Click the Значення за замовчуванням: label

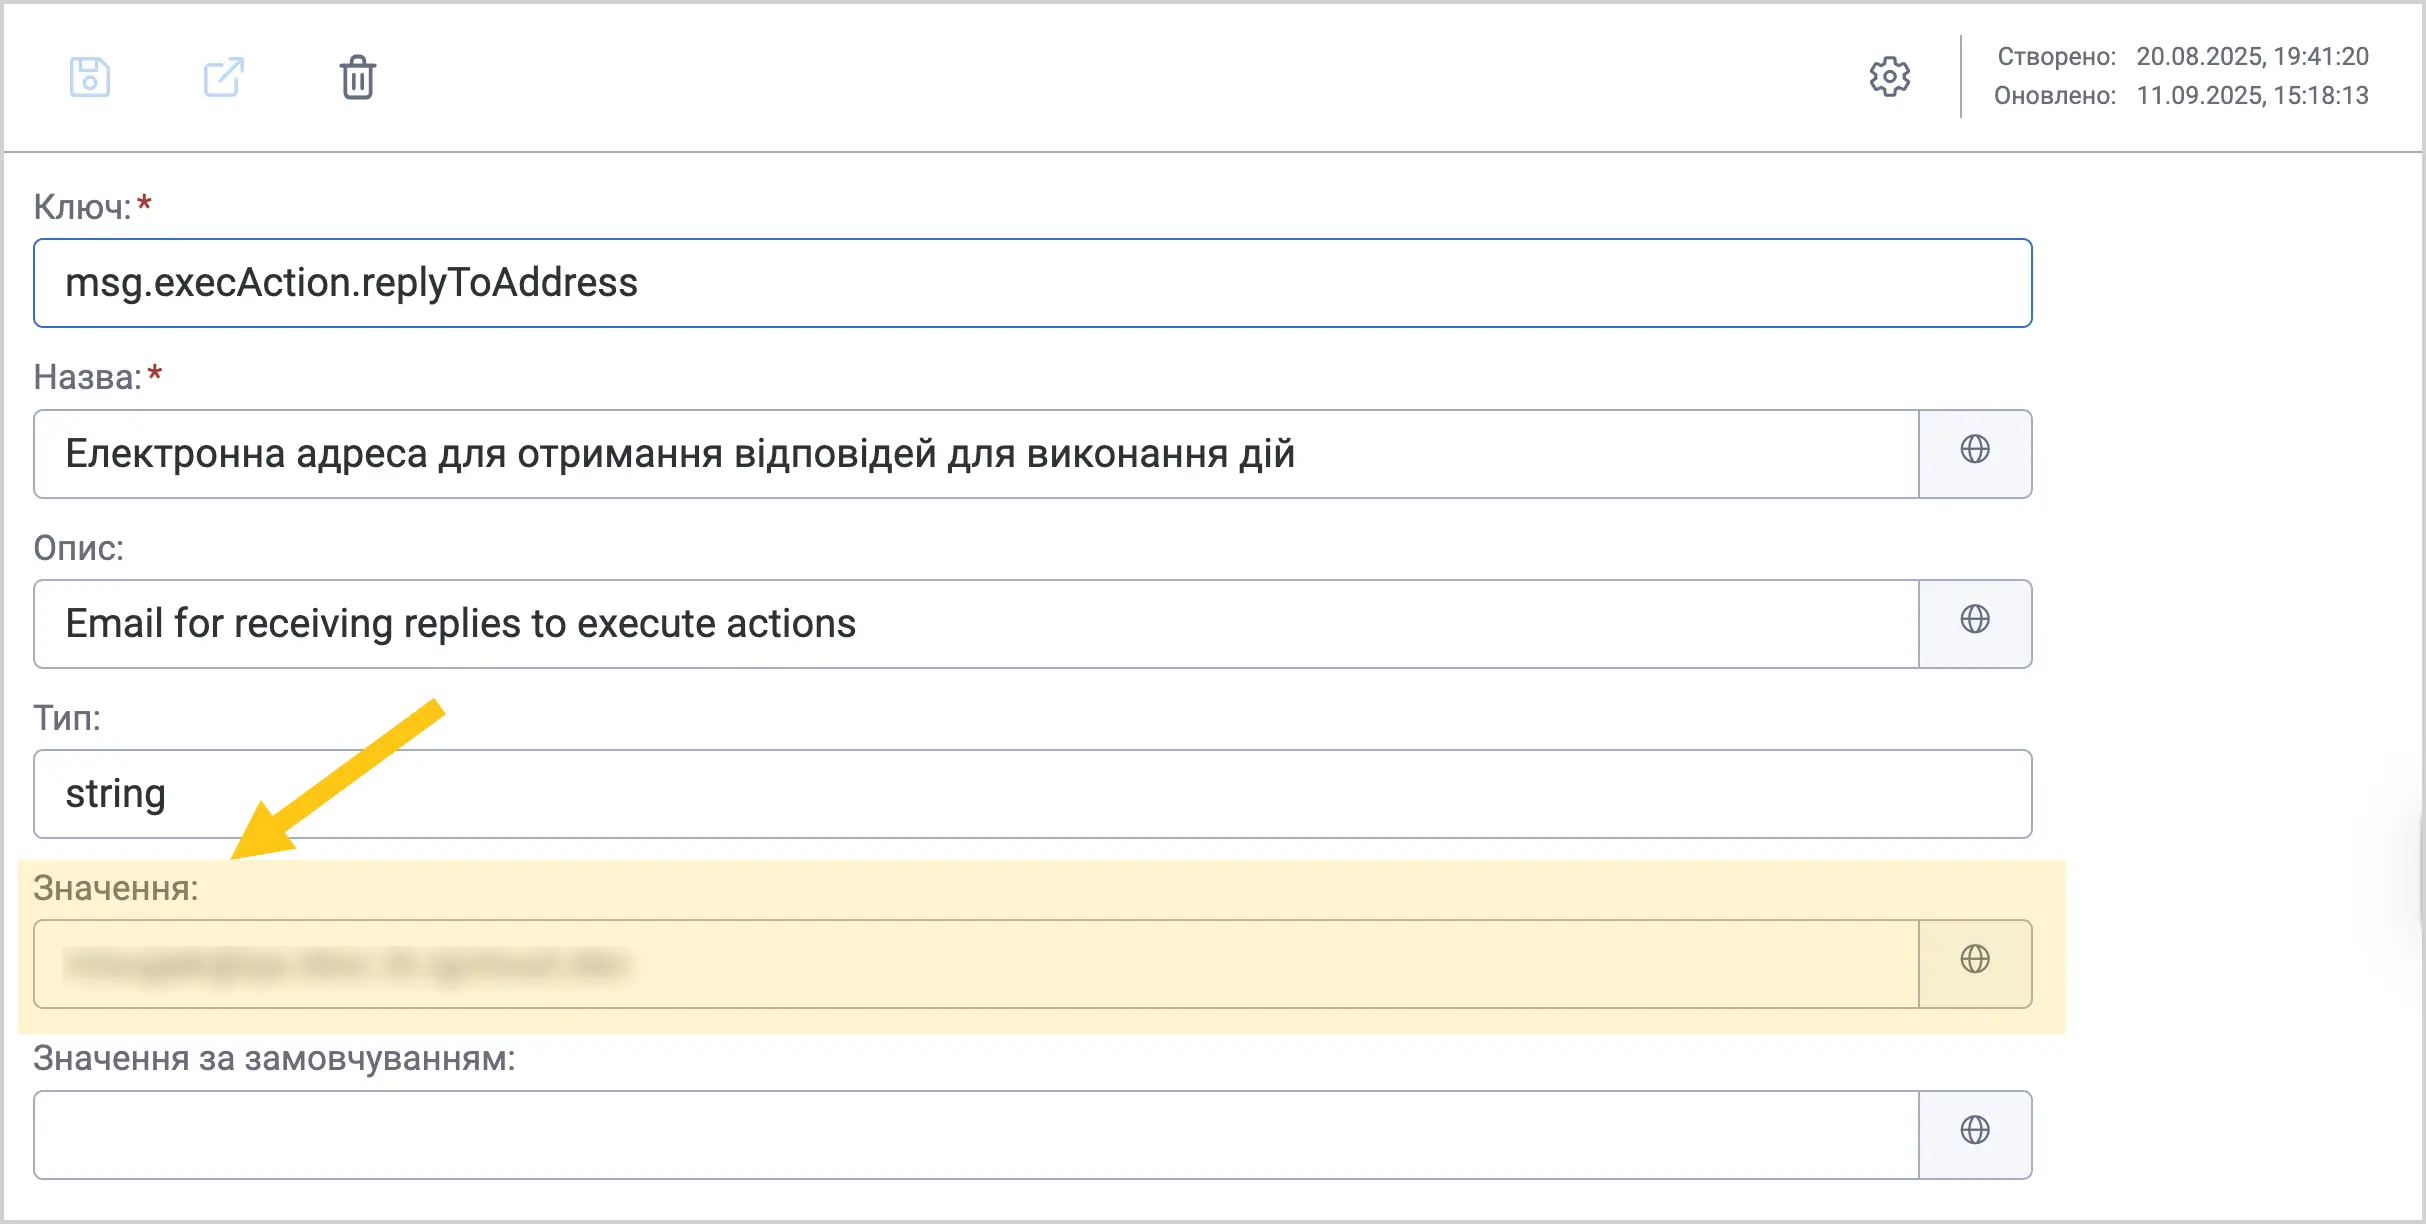(x=274, y=1058)
